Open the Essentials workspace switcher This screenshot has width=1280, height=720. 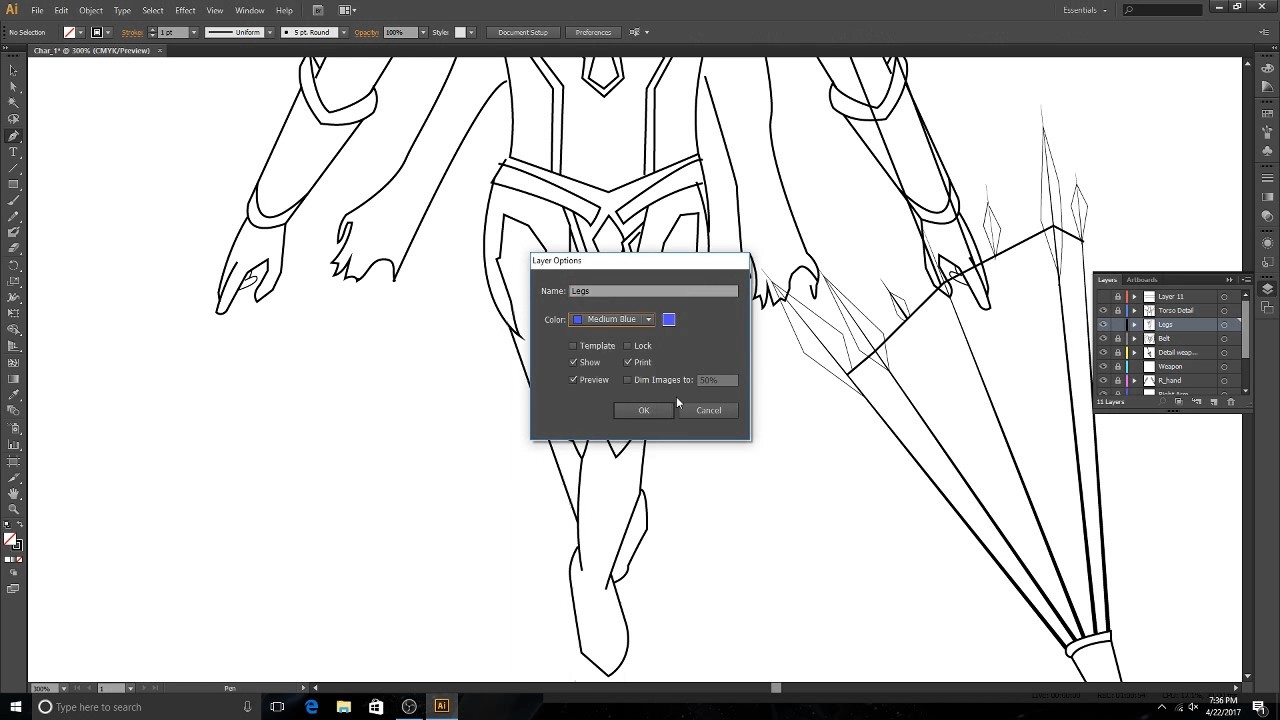pos(1084,10)
